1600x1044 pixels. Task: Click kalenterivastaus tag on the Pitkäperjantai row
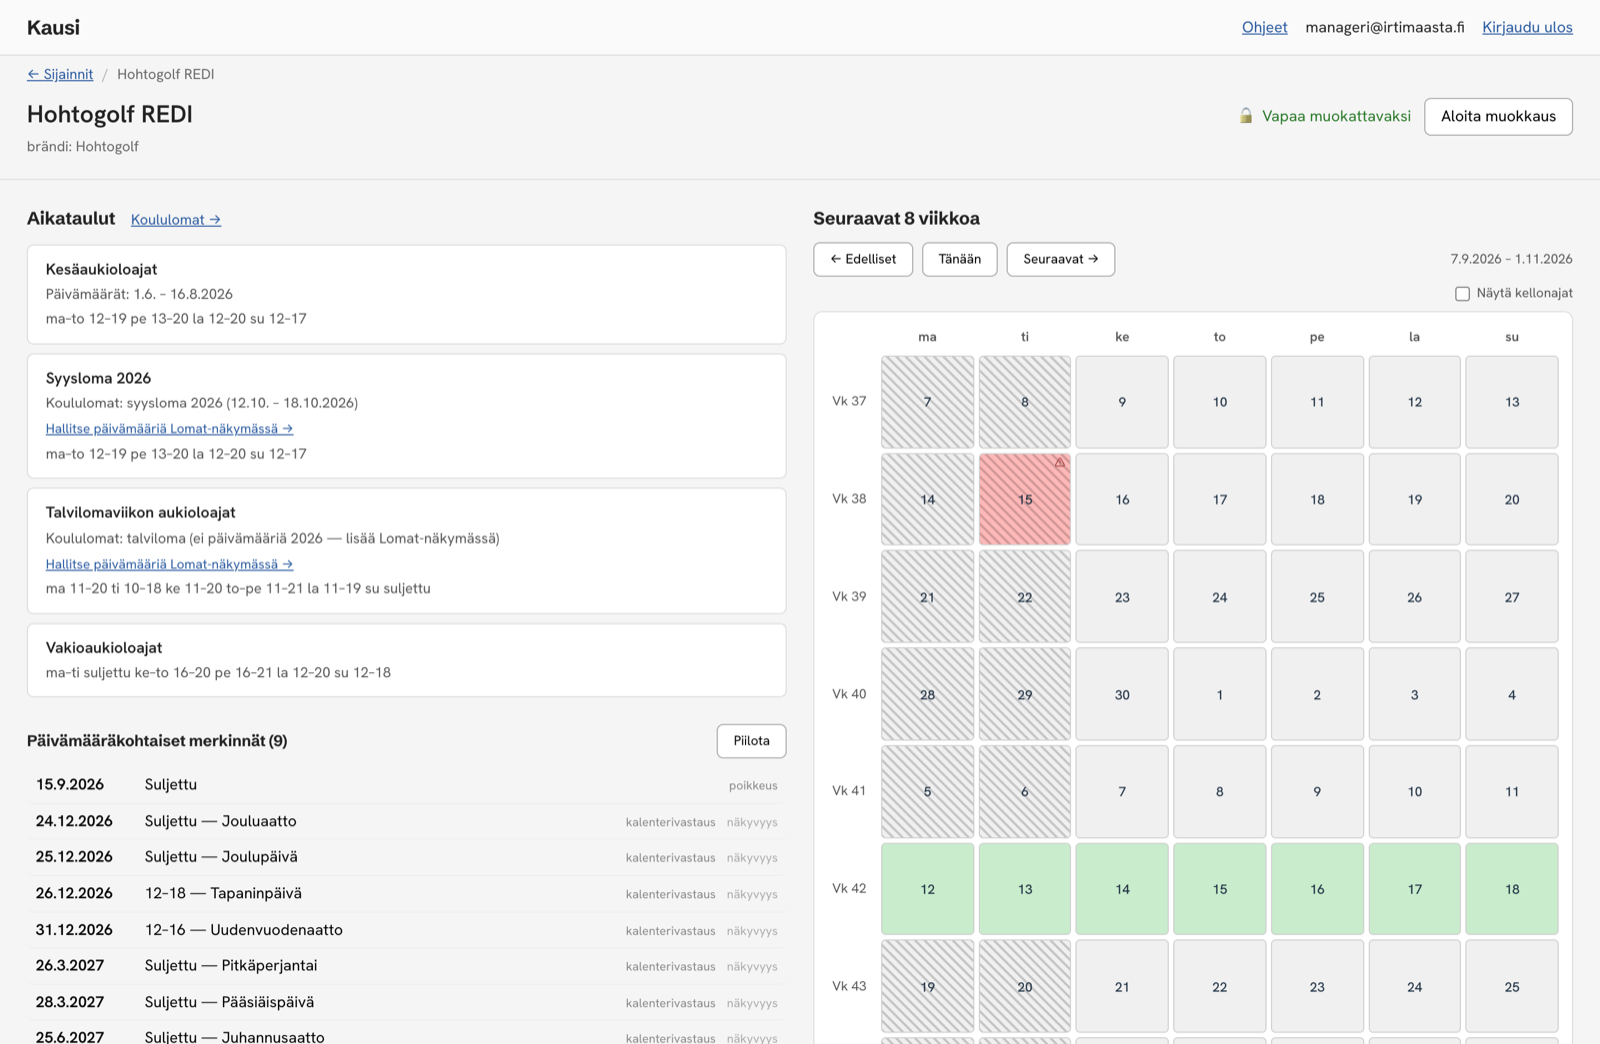(x=671, y=967)
